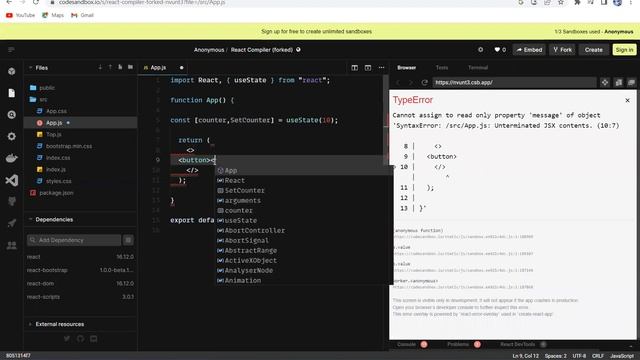The width and height of the screenshot is (640, 360).
Task: Close the TypeError overlay
Action: pyautogui.click(x=627, y=100)
